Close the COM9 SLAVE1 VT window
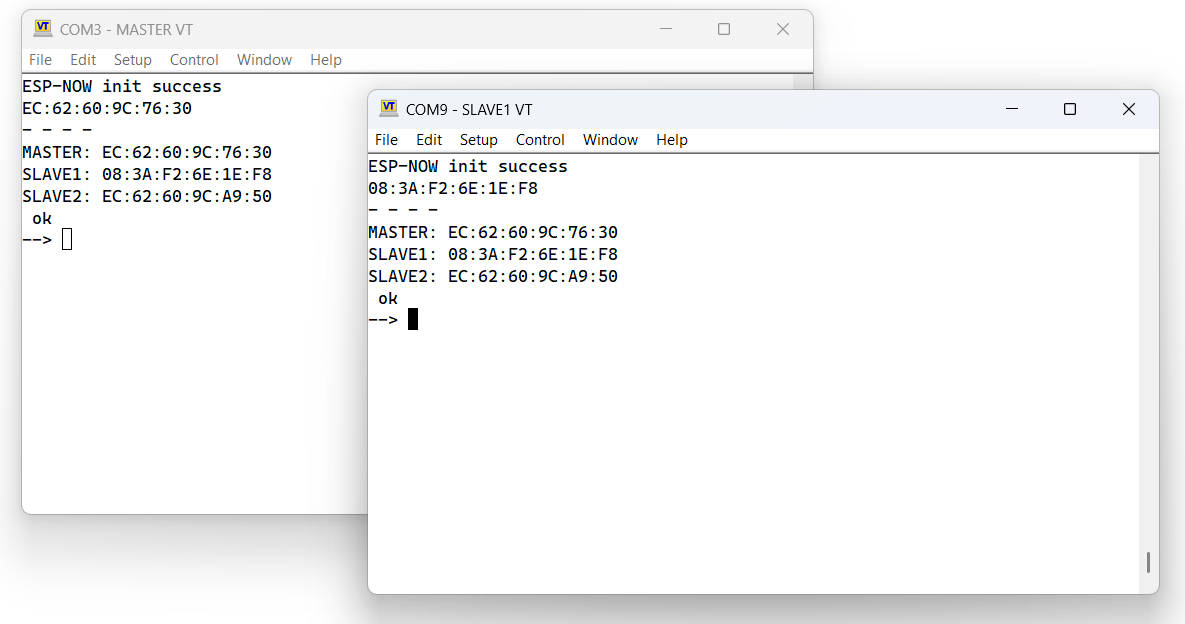1185x624 pixels. point(1129,109)
